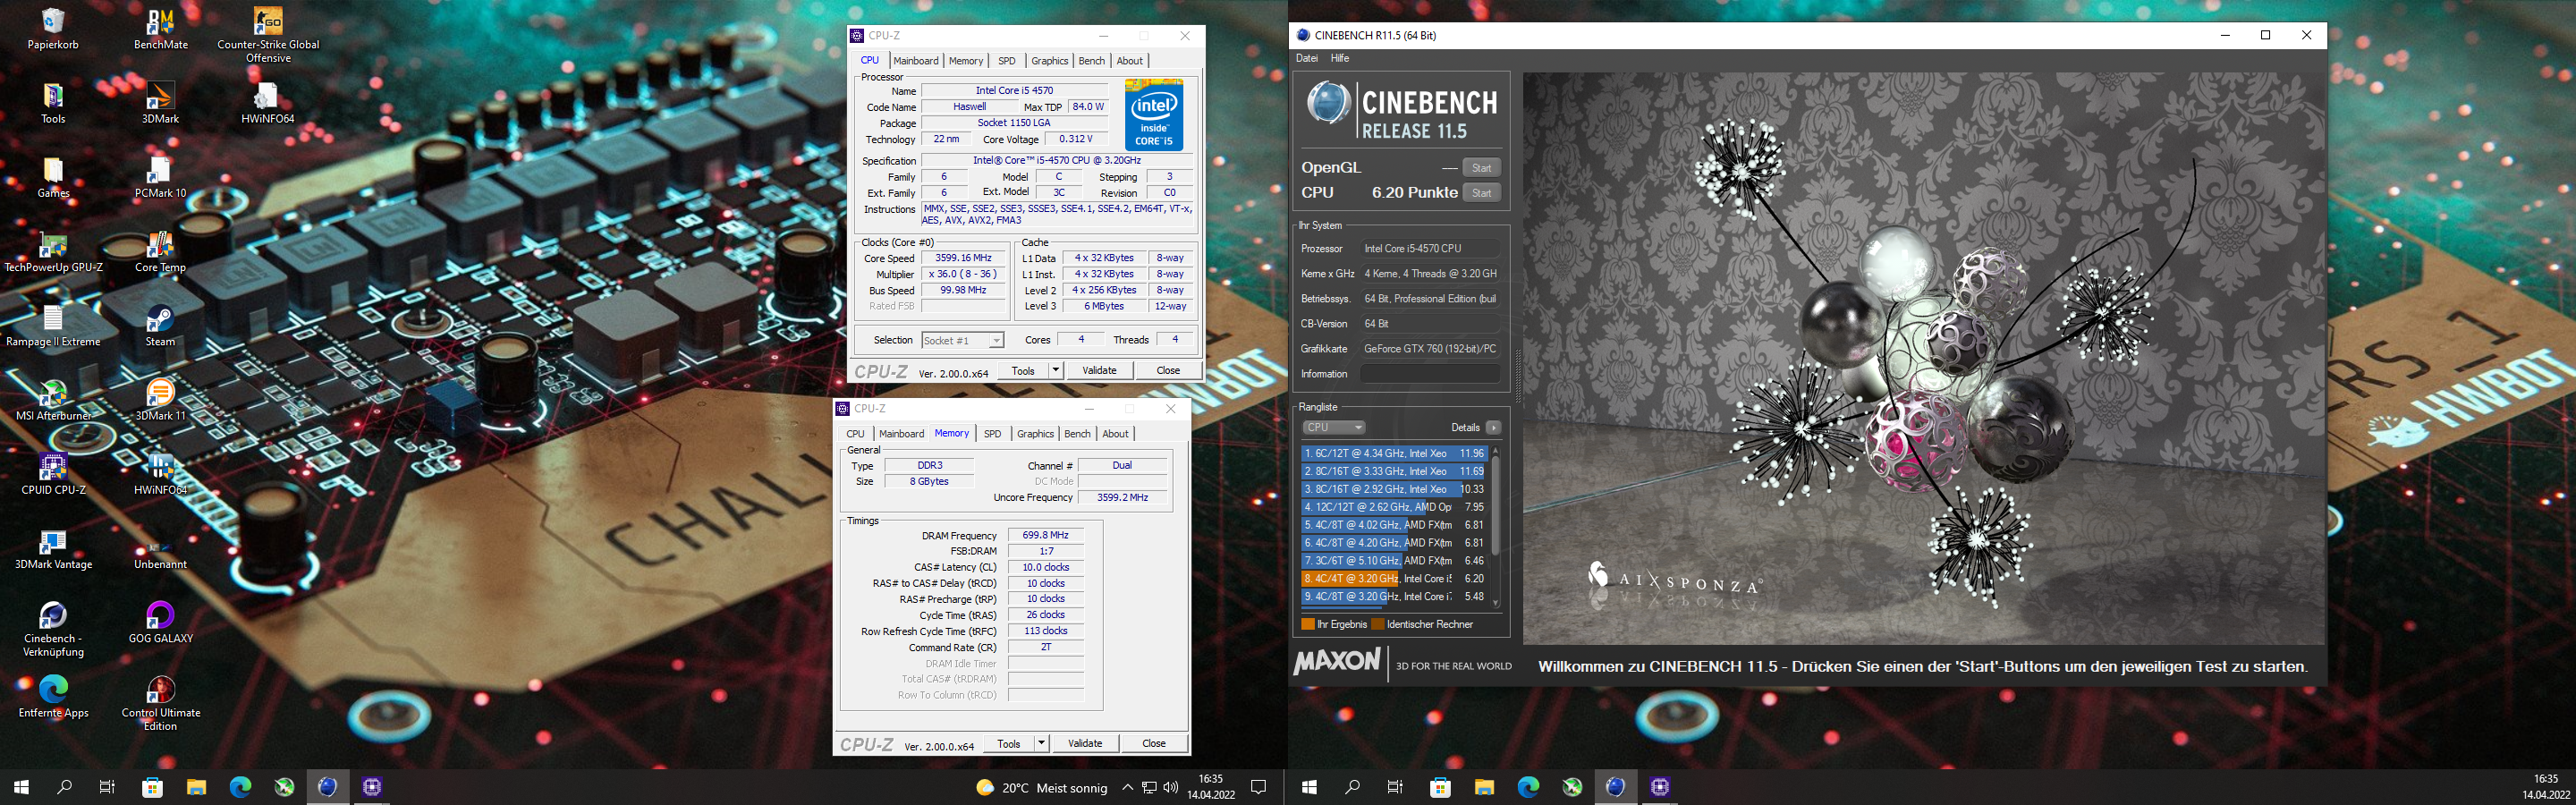Viewport: 2576px width, 805px height.
Task: Select the Entfernte Apps desktop icon
Action: 53,697
